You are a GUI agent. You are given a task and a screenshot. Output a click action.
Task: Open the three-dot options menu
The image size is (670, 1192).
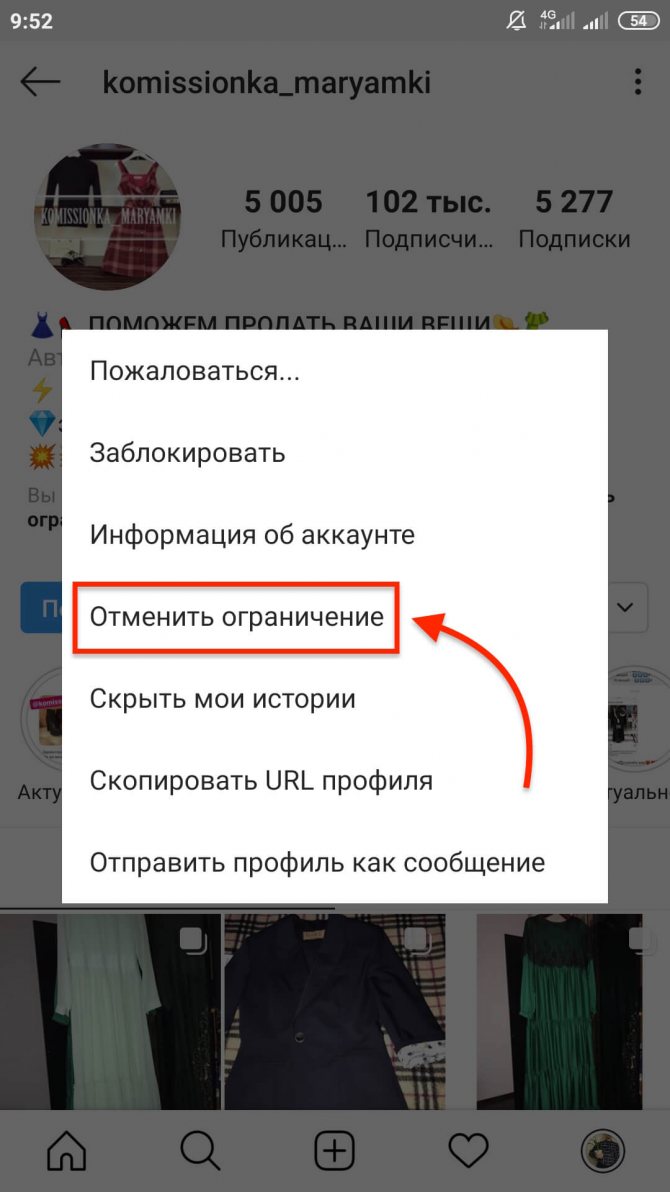637,82
